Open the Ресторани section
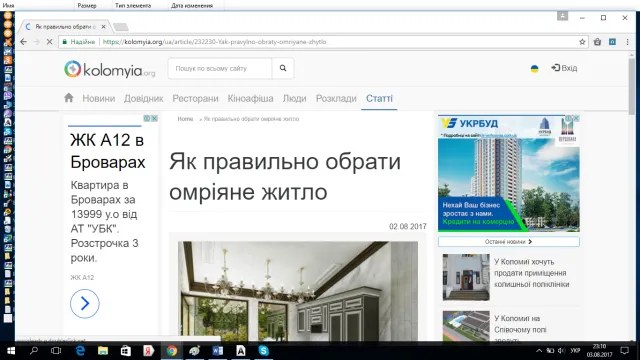 click(195, 98)
